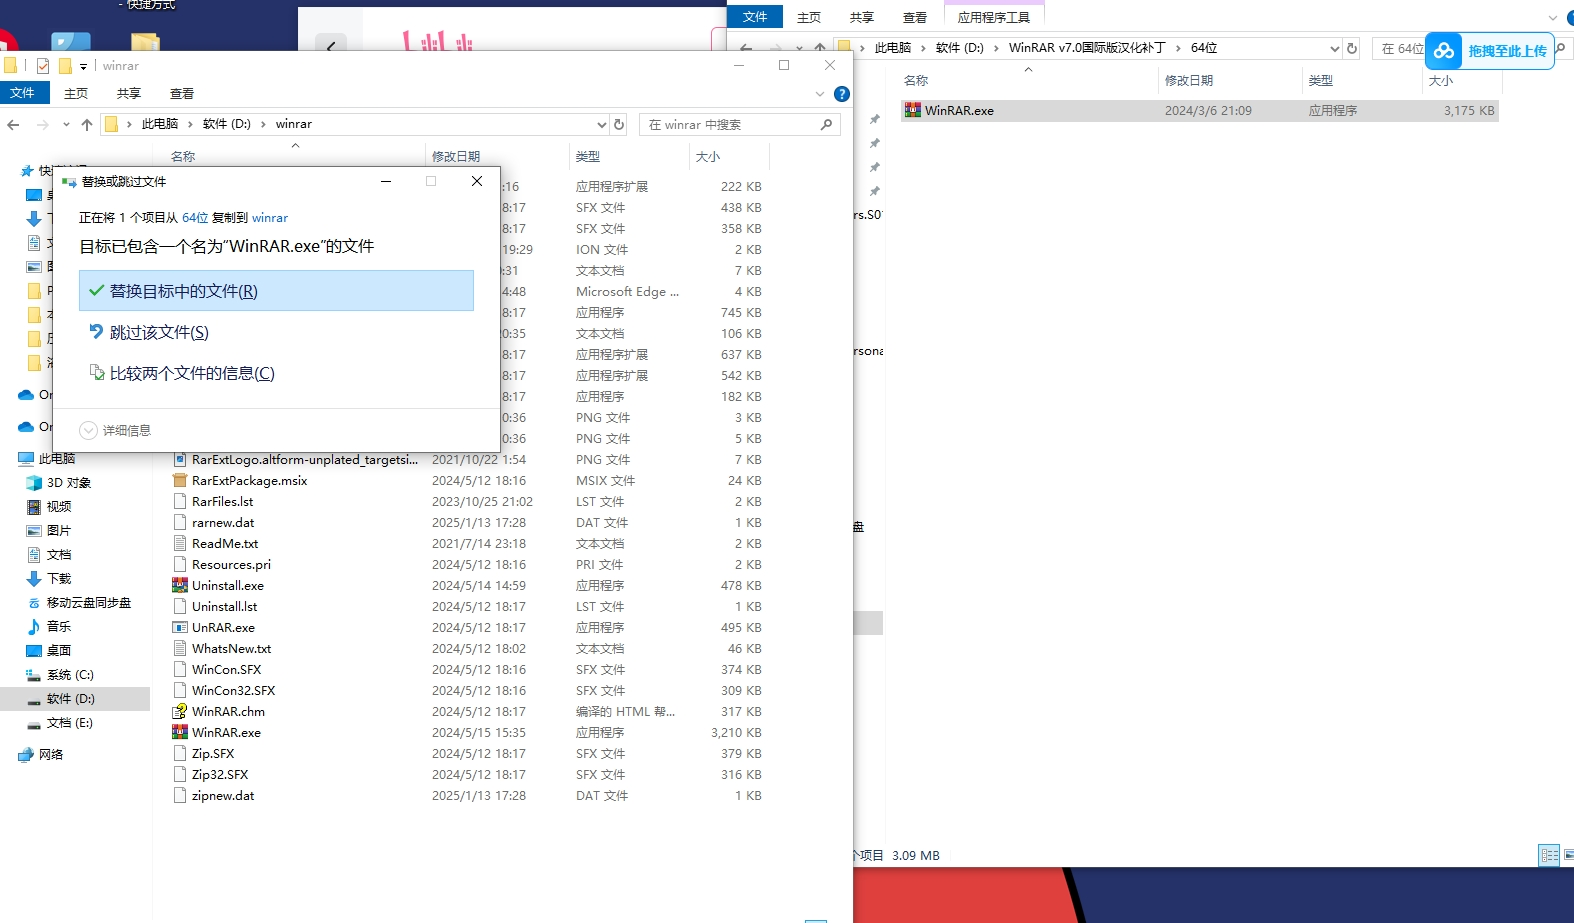Image resolution: width=1574 pixels, height=923 pixels.
Task: Click 软件 (D:) breadcrumb in winrar address bar
Action: [227, 124]
